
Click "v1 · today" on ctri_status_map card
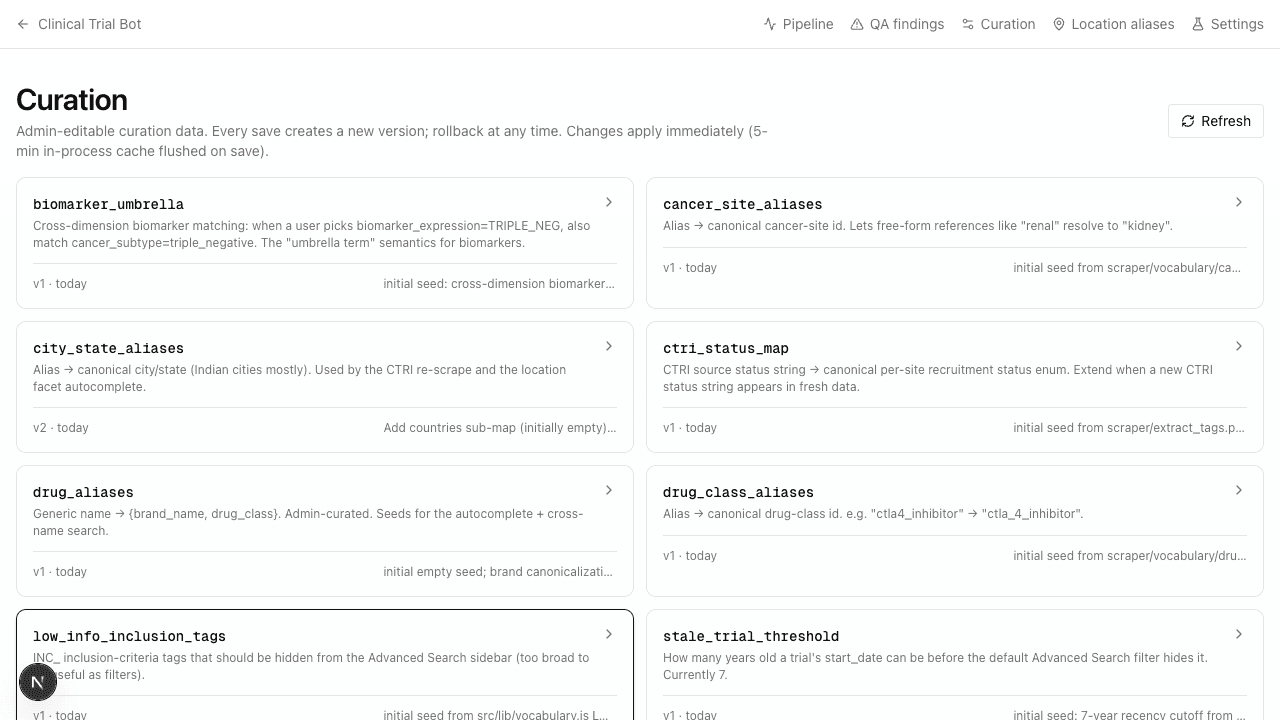coord(690,428)
